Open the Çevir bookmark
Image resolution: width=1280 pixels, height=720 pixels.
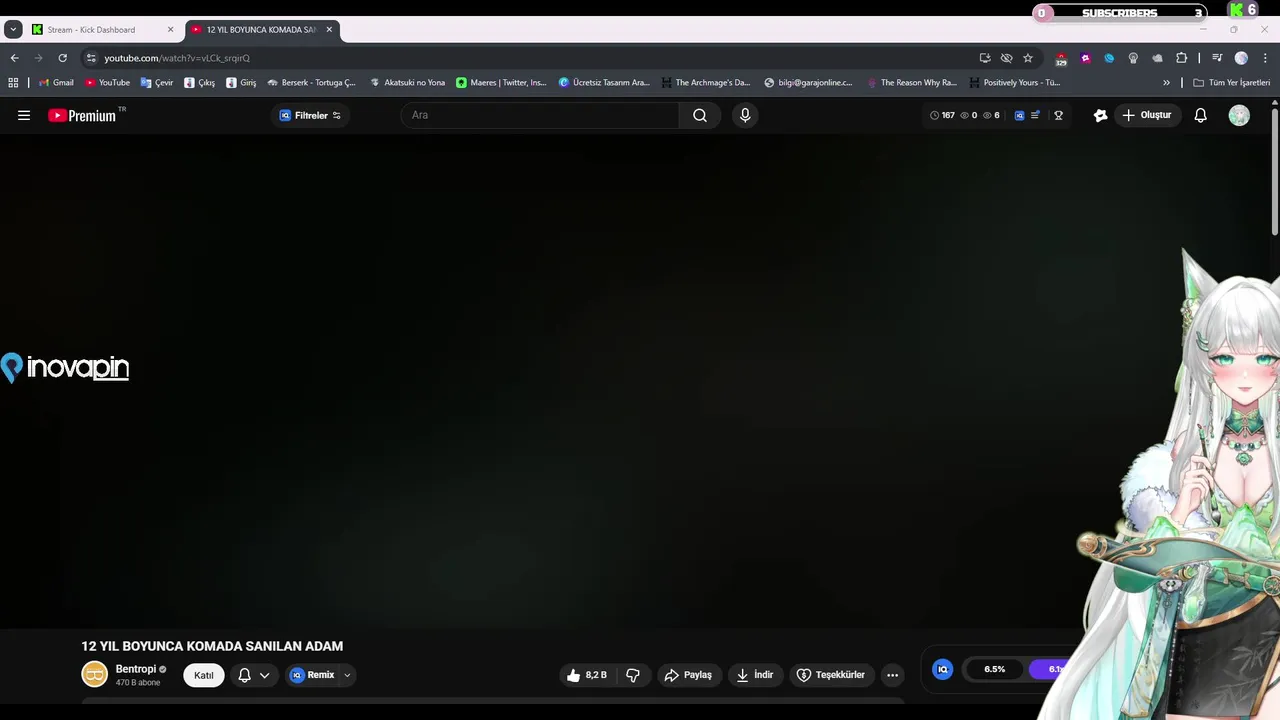coord(157,83)
